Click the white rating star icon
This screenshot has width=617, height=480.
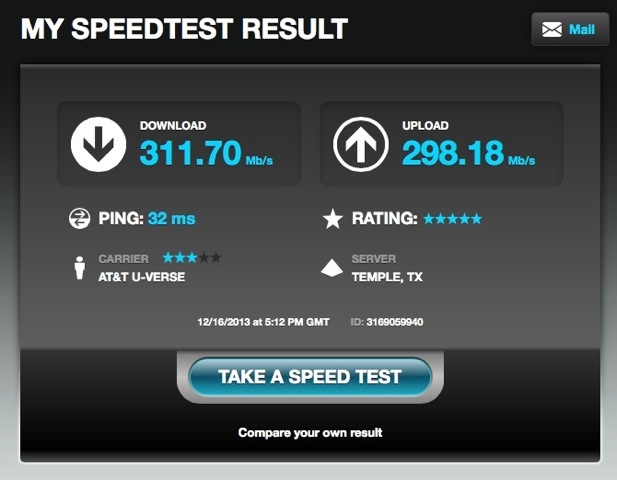click(x=333, y=218)
